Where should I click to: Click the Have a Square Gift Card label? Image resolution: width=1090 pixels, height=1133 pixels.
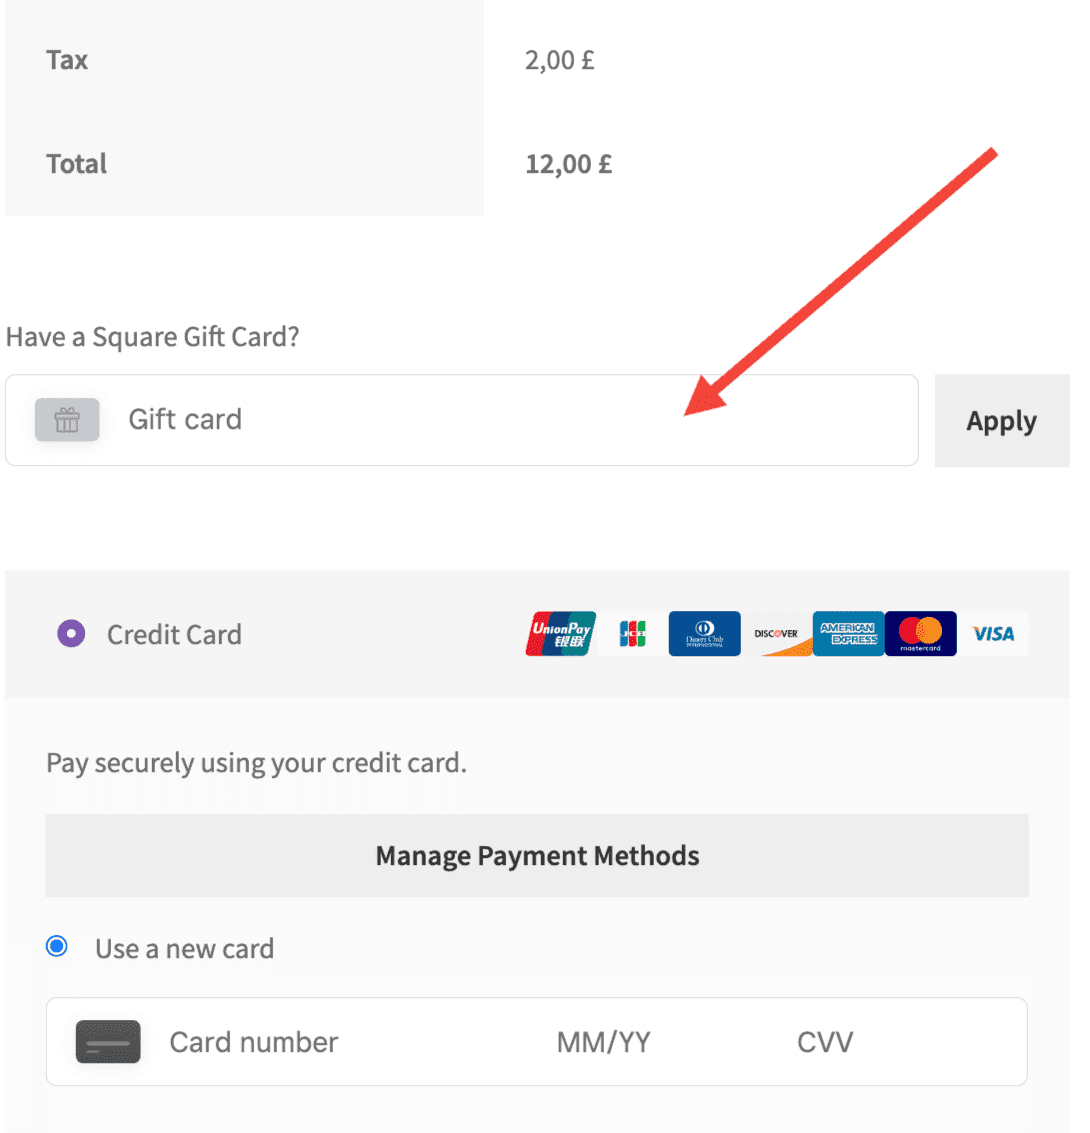153,337
